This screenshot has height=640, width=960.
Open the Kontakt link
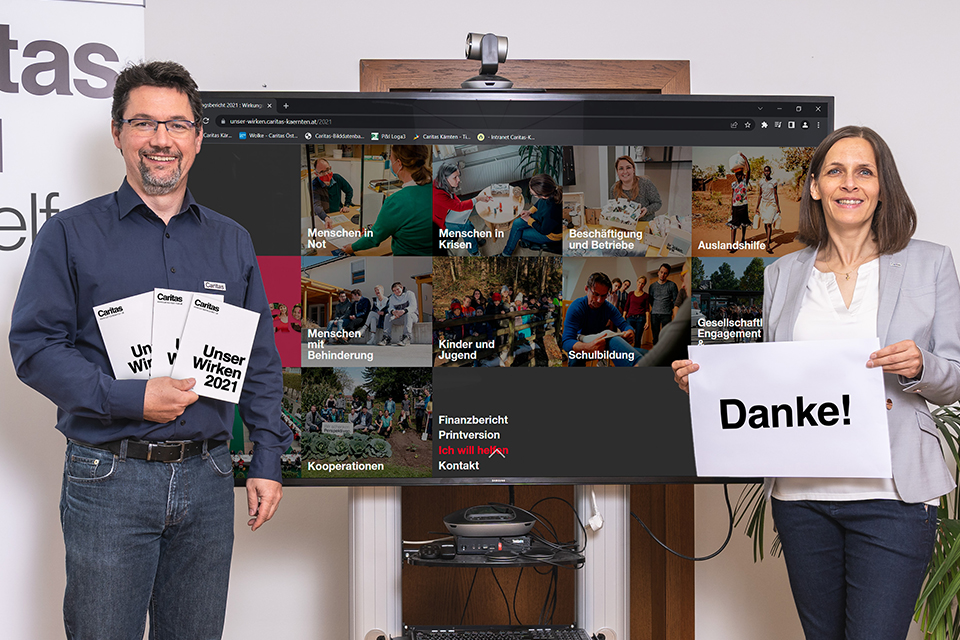(459, 465)
